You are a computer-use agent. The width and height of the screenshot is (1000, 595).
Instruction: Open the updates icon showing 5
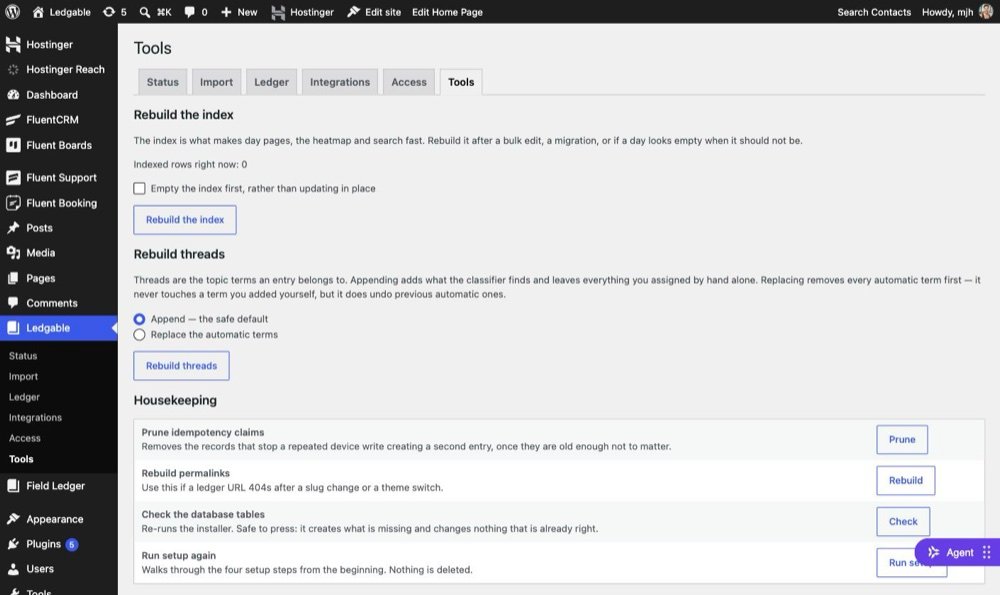pyautogui.click(x=109, y=12)
